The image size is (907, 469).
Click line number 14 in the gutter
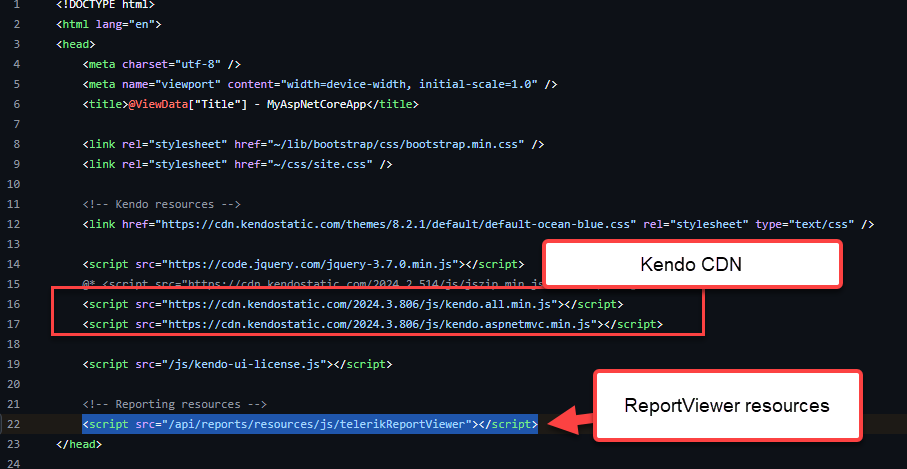(14, 264)
